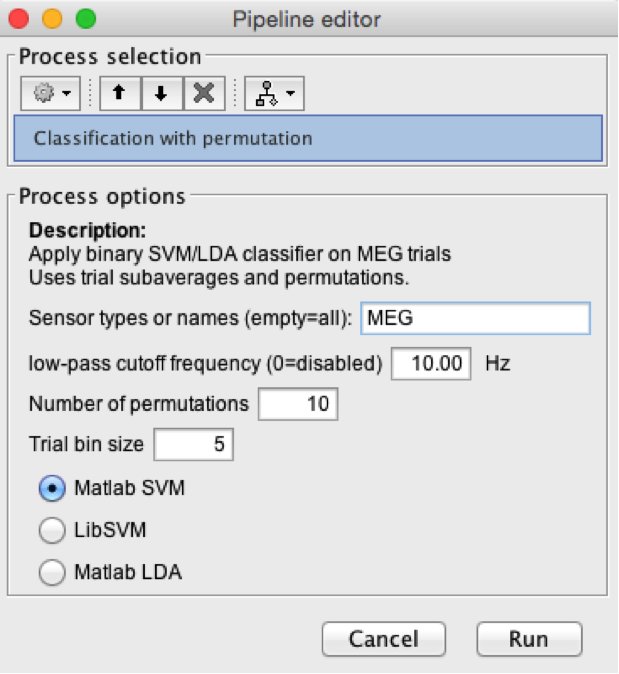Click the Number of permutations field

[x=298, y=404]
